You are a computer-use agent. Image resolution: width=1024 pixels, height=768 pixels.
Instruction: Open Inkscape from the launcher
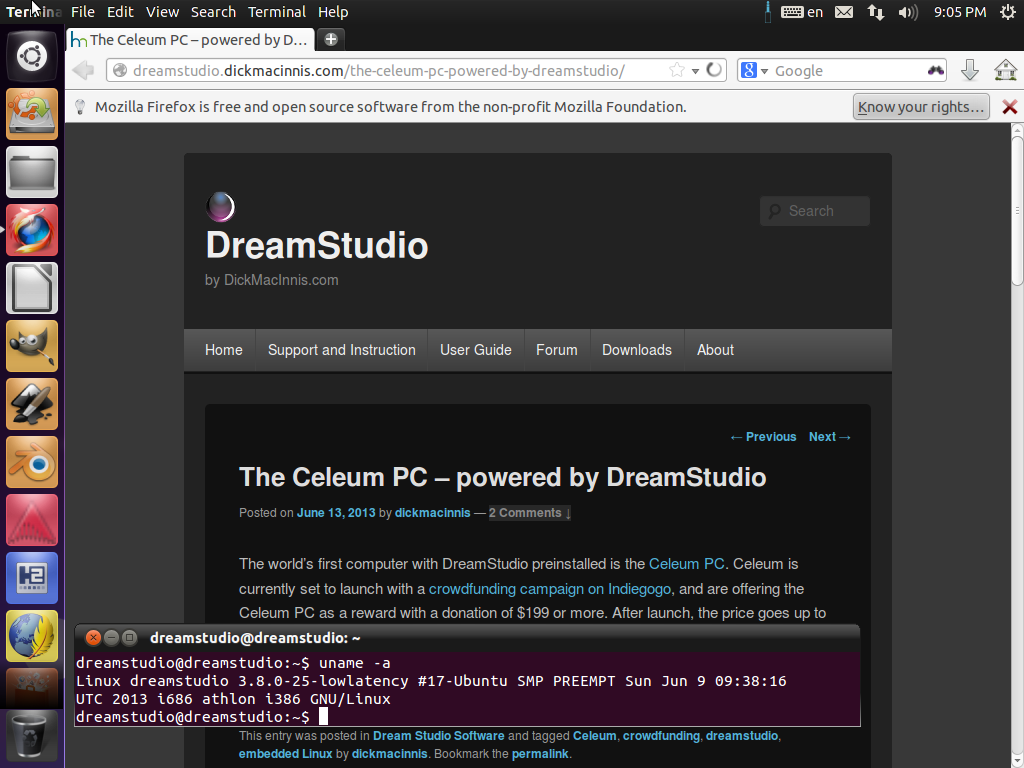pos(31,405)
